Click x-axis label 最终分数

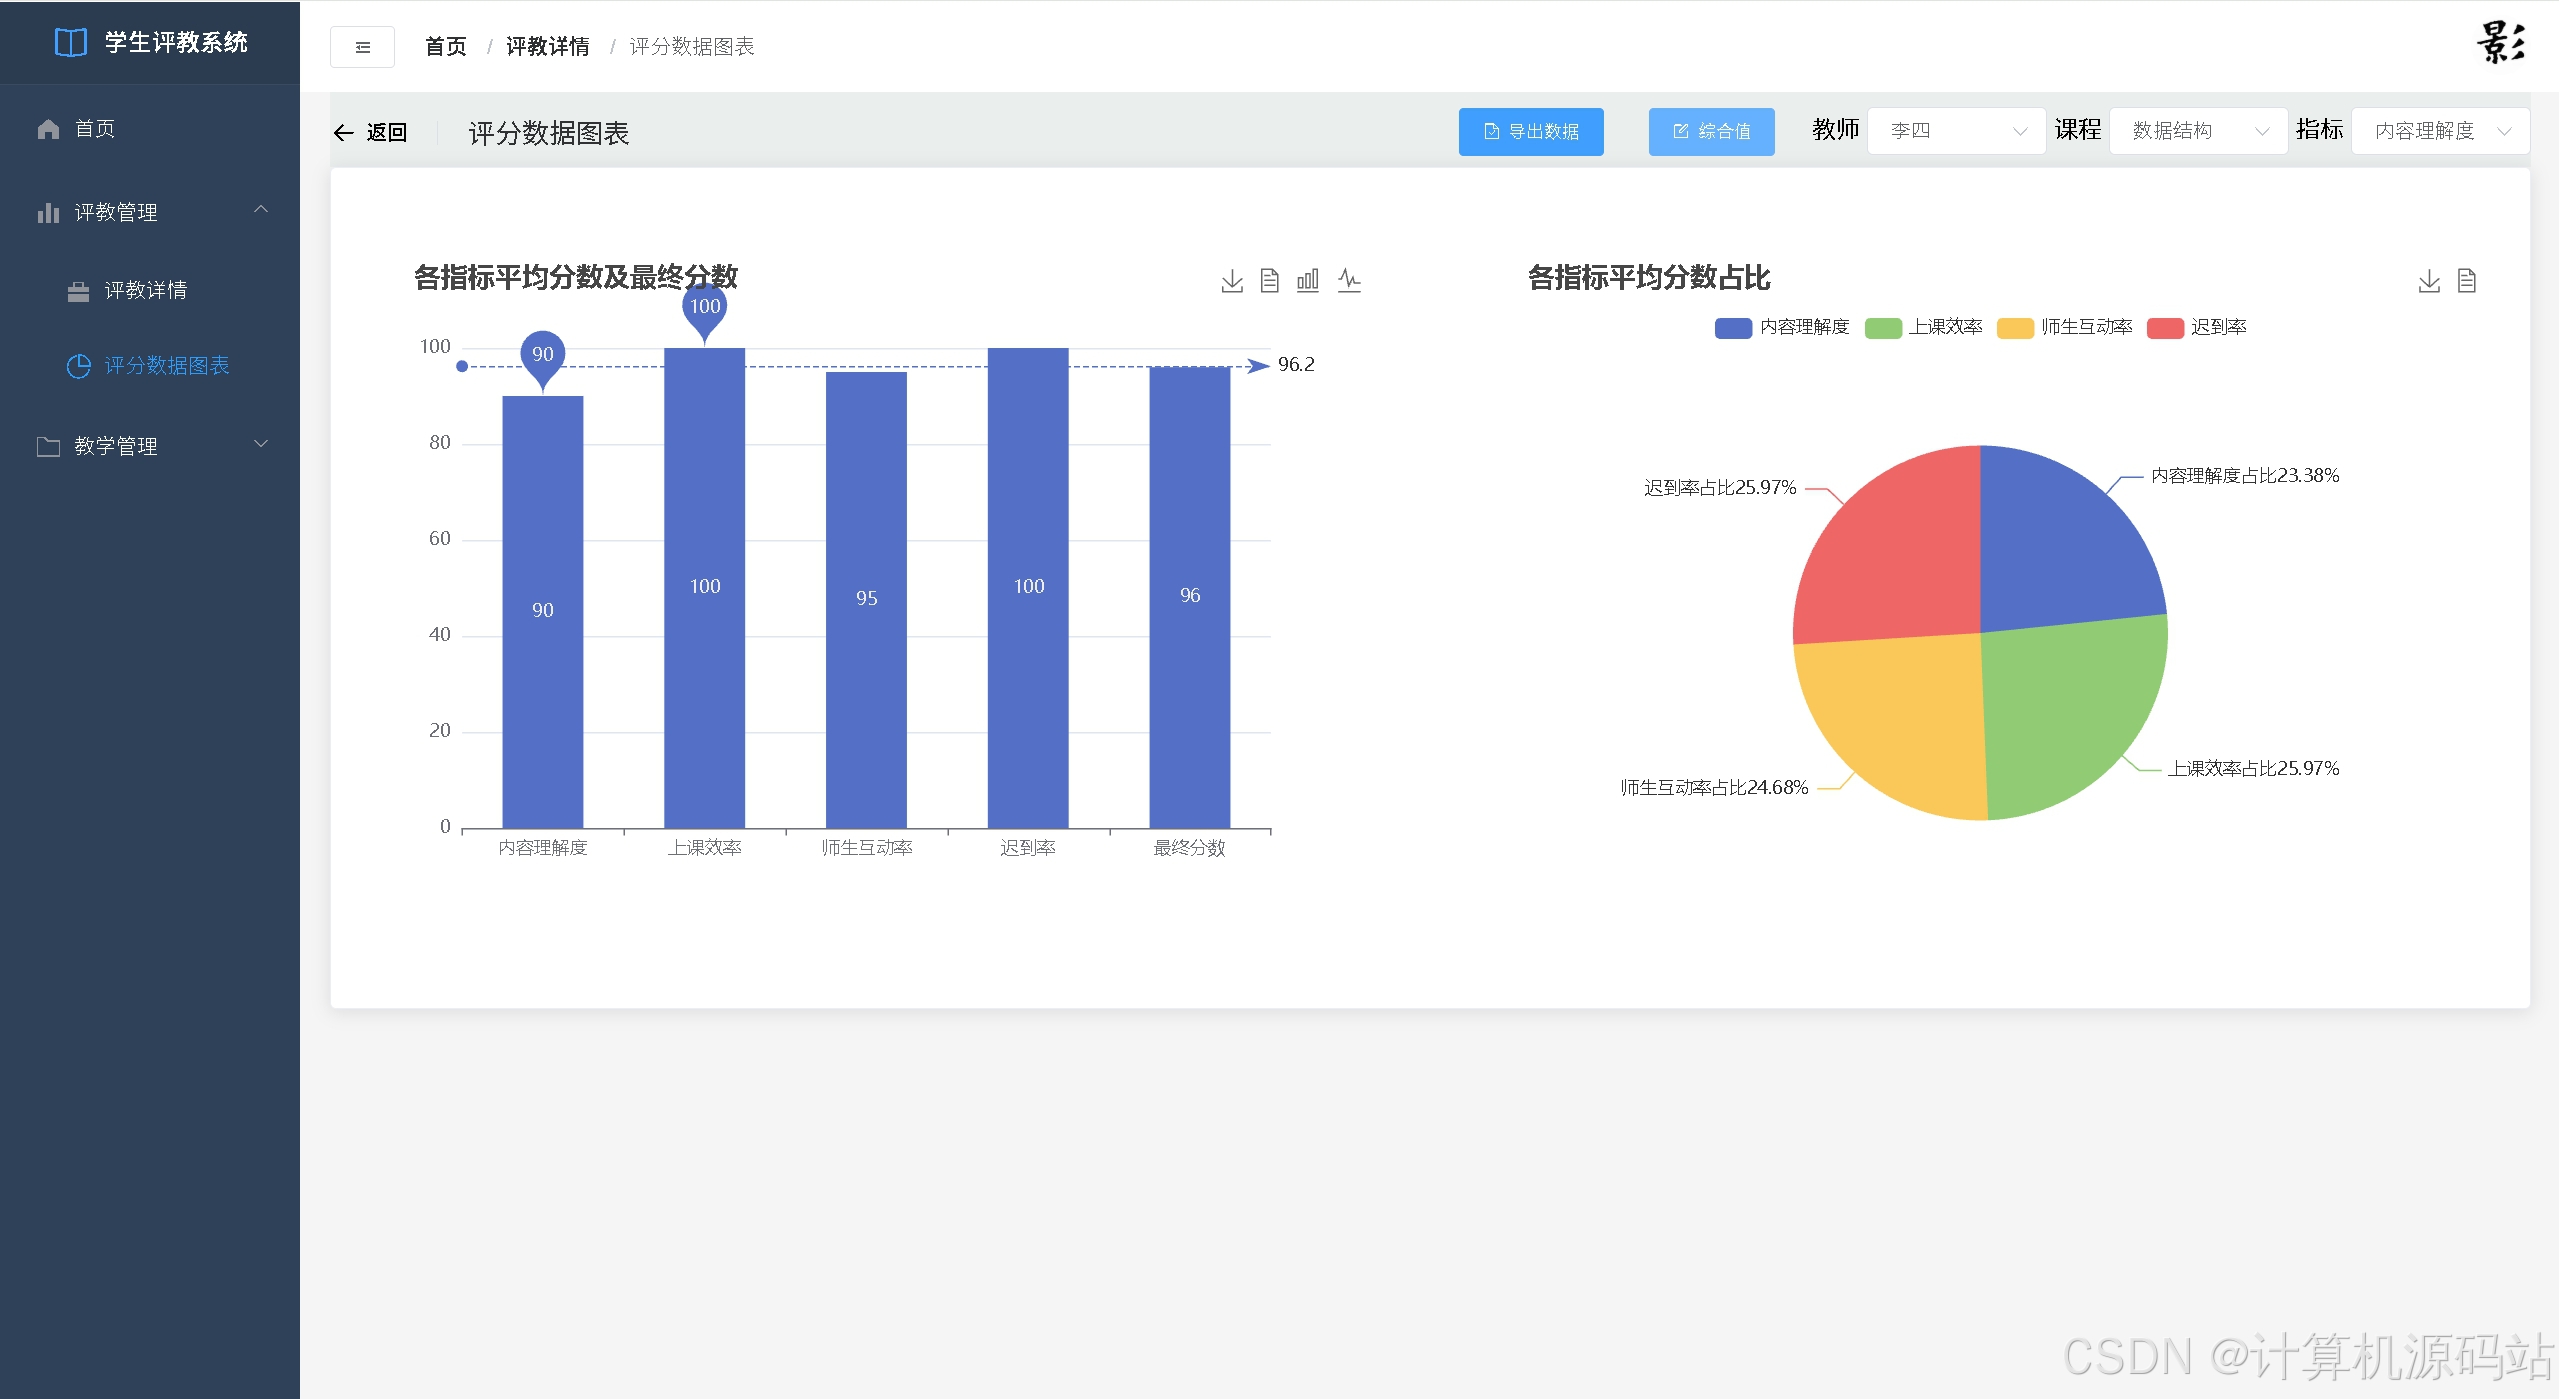click(x=1190, y=848)
